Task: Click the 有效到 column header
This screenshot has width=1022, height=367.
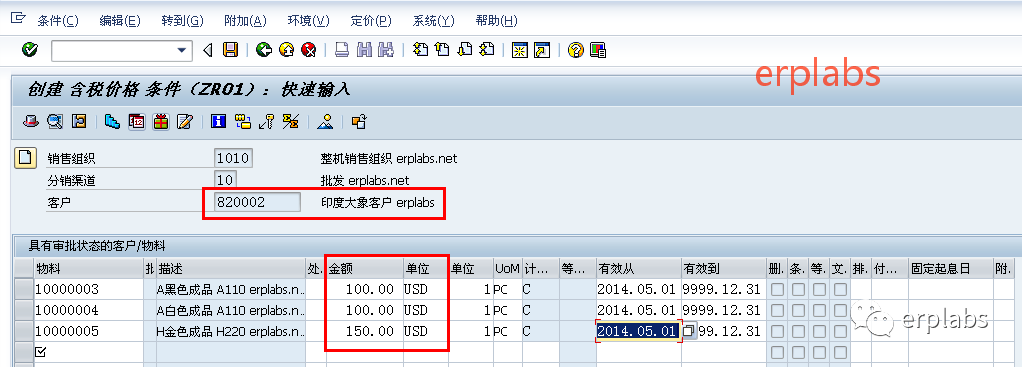Action: pos(723,268)
